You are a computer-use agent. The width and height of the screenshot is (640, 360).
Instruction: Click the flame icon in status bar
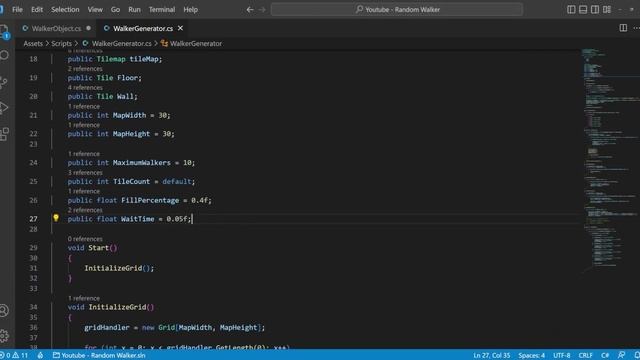pos(40,356)
